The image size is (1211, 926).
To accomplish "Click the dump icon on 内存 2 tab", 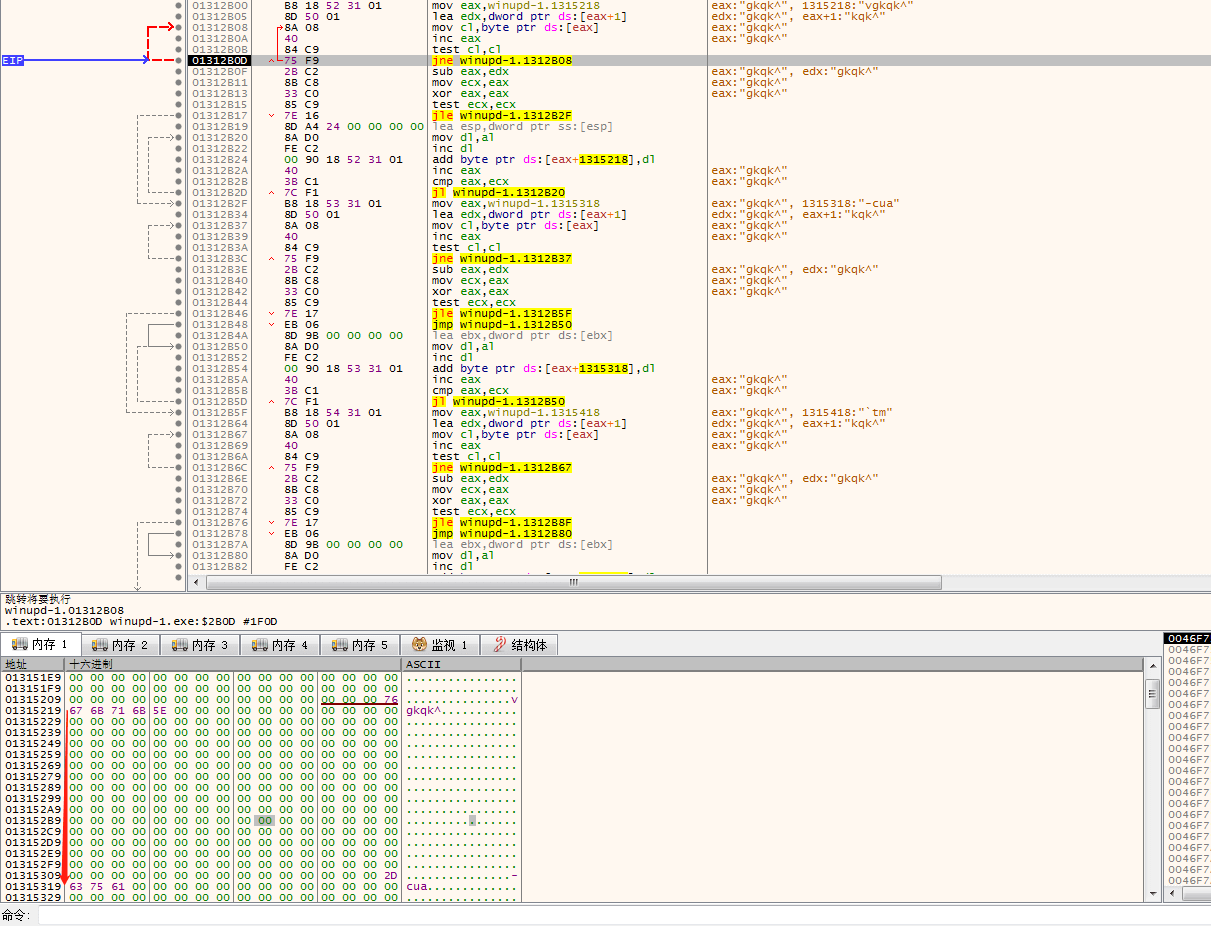I will 100,645.
